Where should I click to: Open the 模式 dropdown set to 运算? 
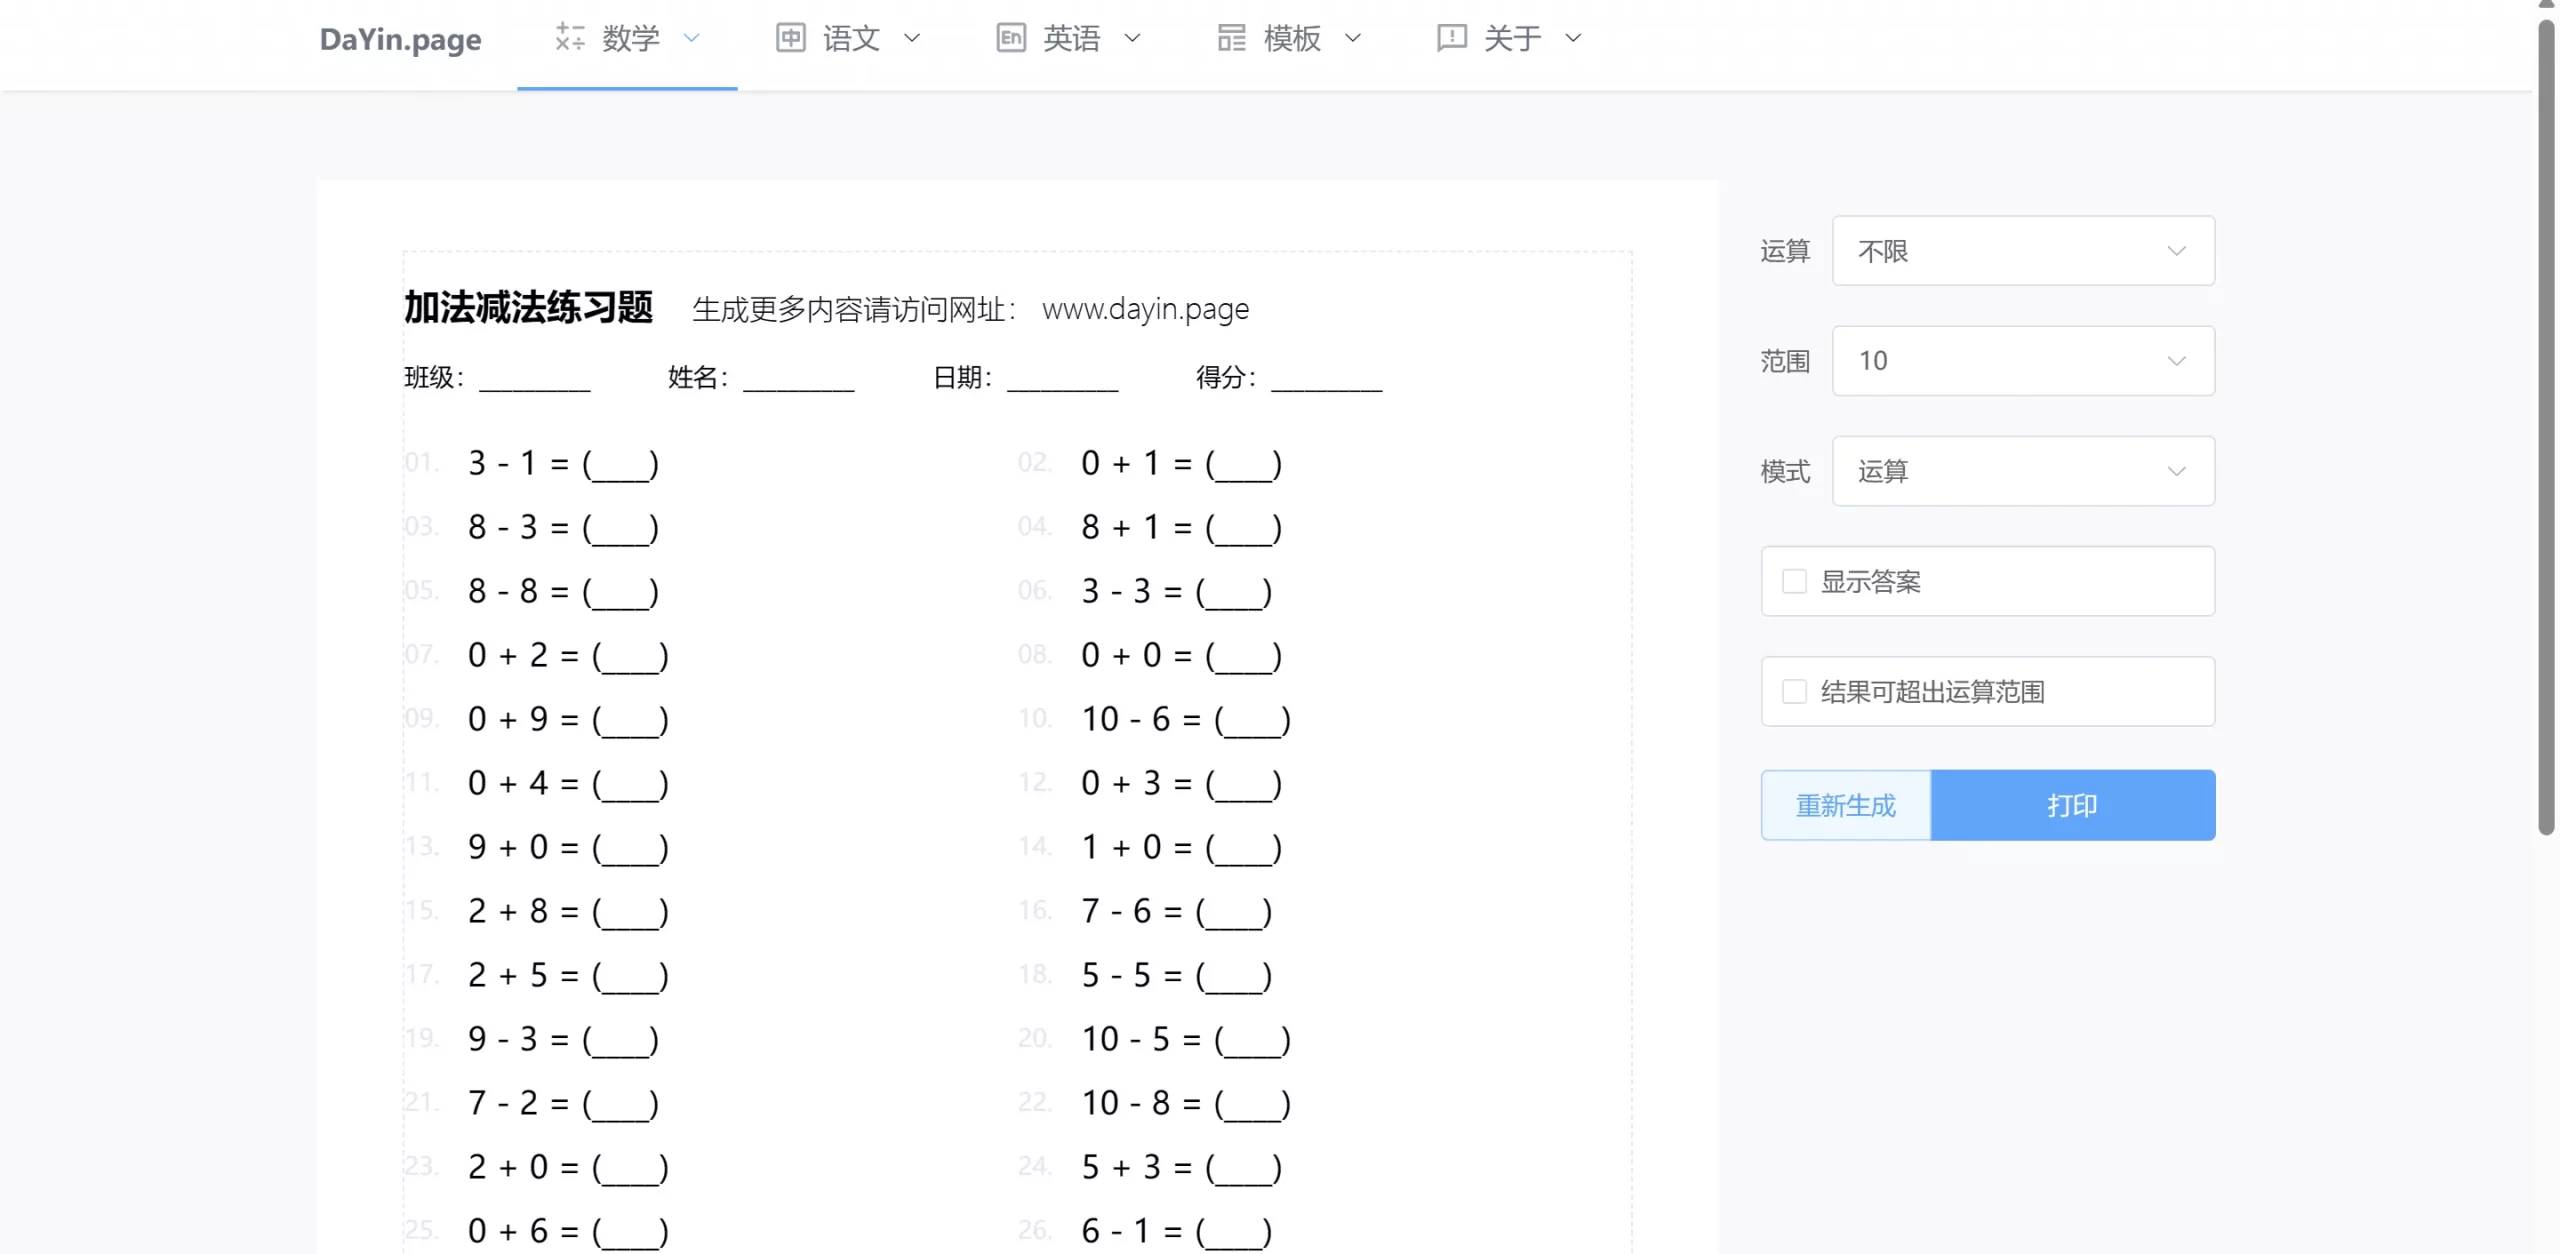pyautogui.click(x=2022, y=471)
